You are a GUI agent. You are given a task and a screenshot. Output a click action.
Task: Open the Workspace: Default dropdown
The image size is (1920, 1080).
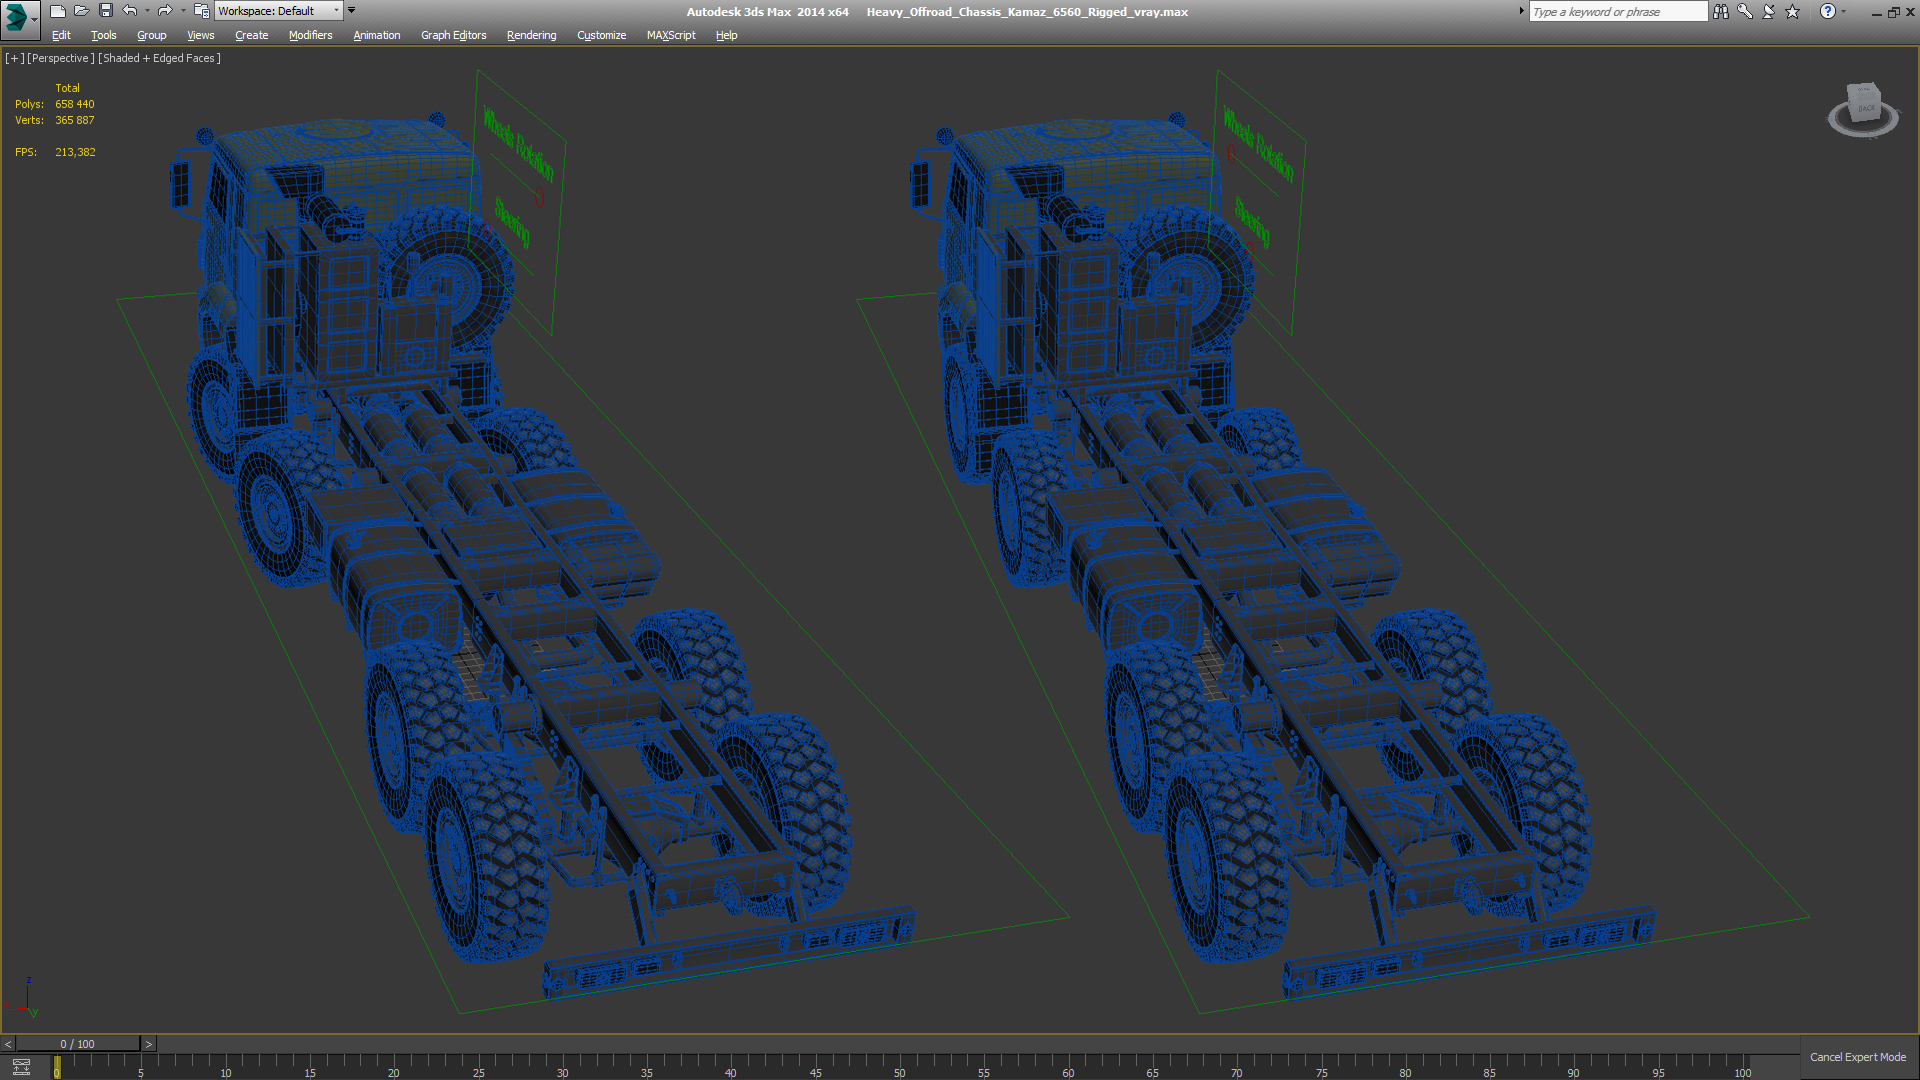click(x=279, y=11)
